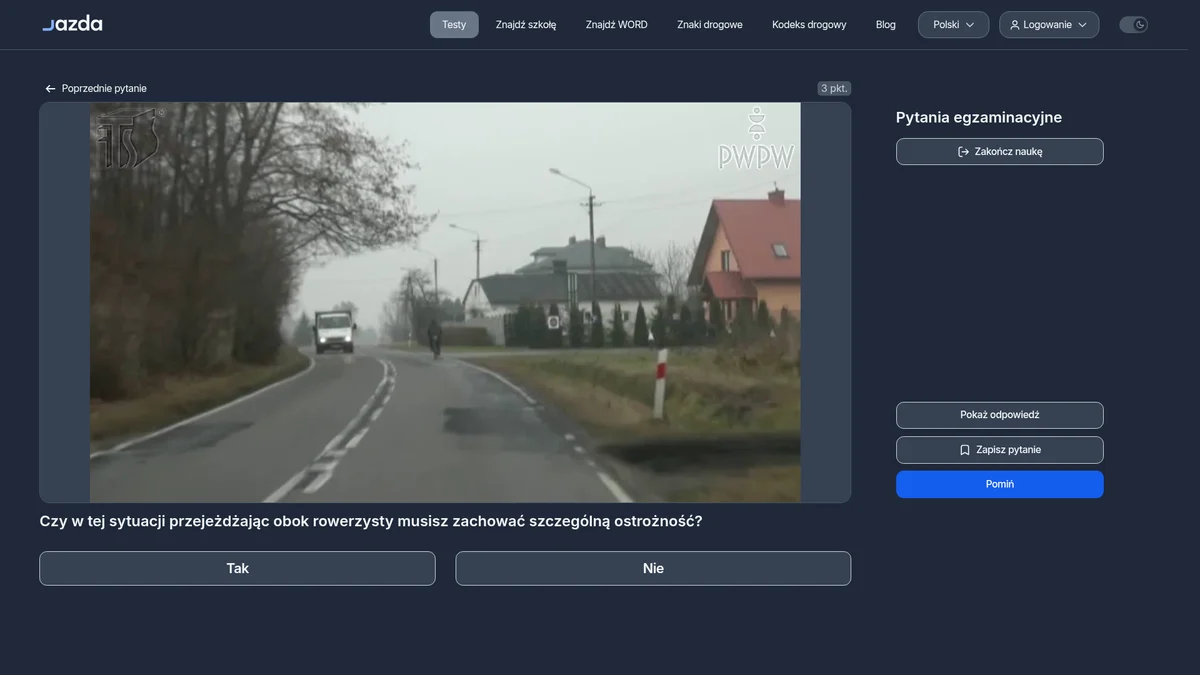The image size is (1200, 675).
Task: Expand the Polski language dropdown
Action: click(x=954, y=25)
